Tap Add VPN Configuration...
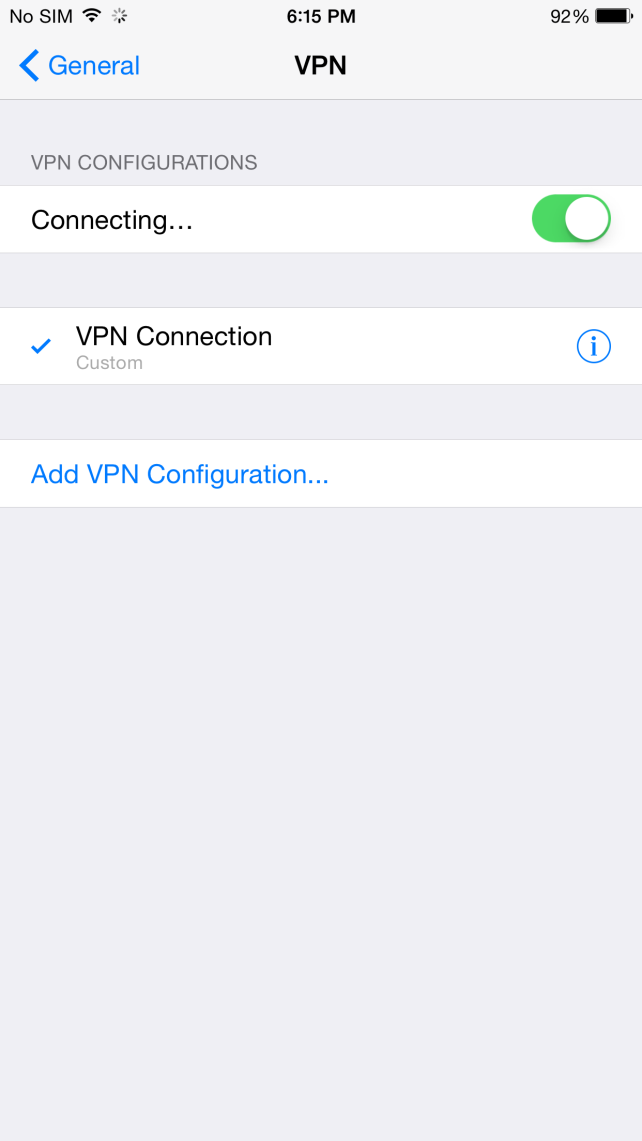642x1141 pixels. tap(180, 474)
